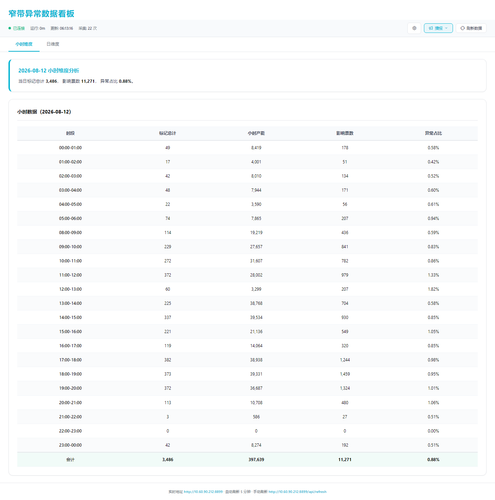
Task: Click 19,219 in the 08:00-09:00 row
Action: coord(256,233)
